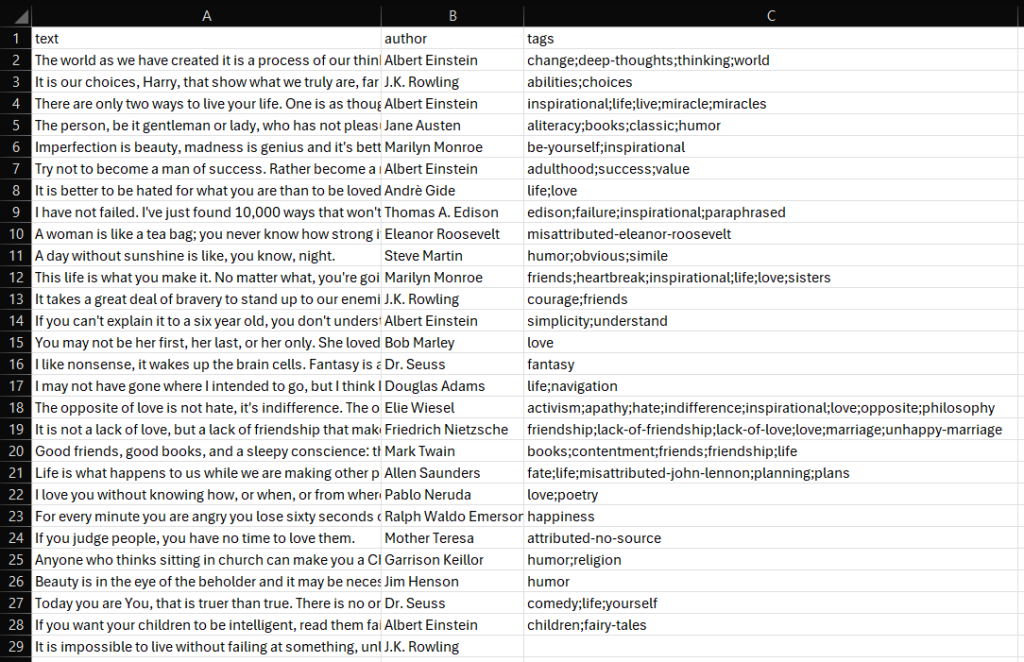Select the entire column C header
The width and height of the screenshot is (1024, 662).
771,15
